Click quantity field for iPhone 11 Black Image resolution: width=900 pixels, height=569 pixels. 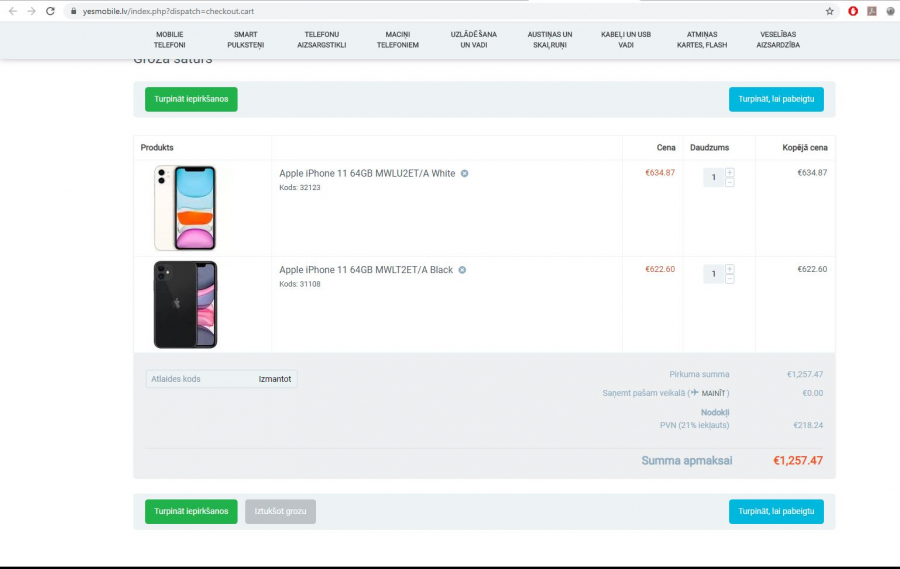[713, 274]
